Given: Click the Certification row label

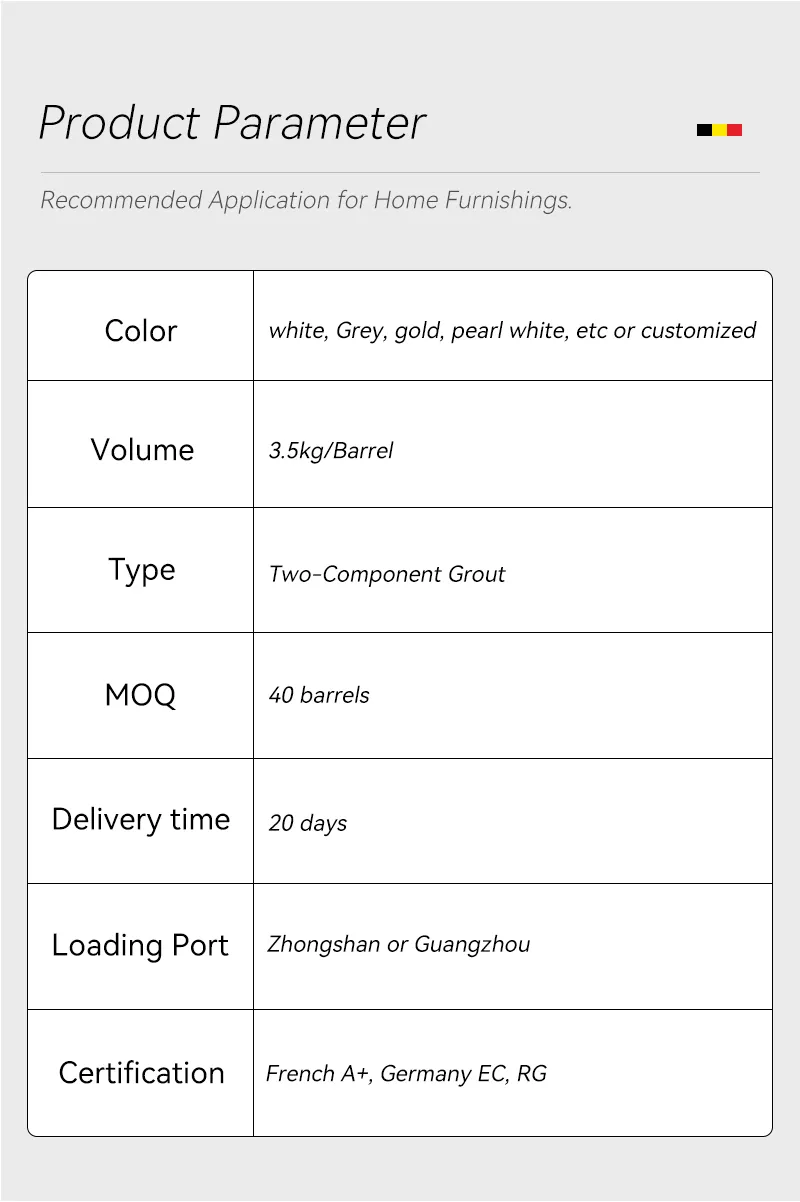Looking at the screenshot, I should pos(141,1073).
